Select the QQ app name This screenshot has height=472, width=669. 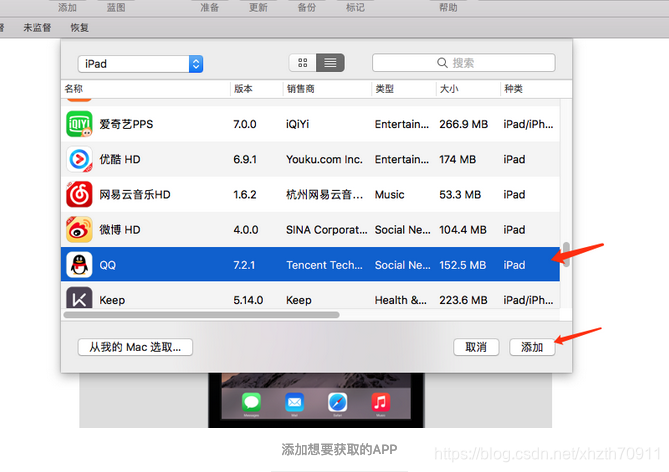pyautogui.click(x=108, y=265)
